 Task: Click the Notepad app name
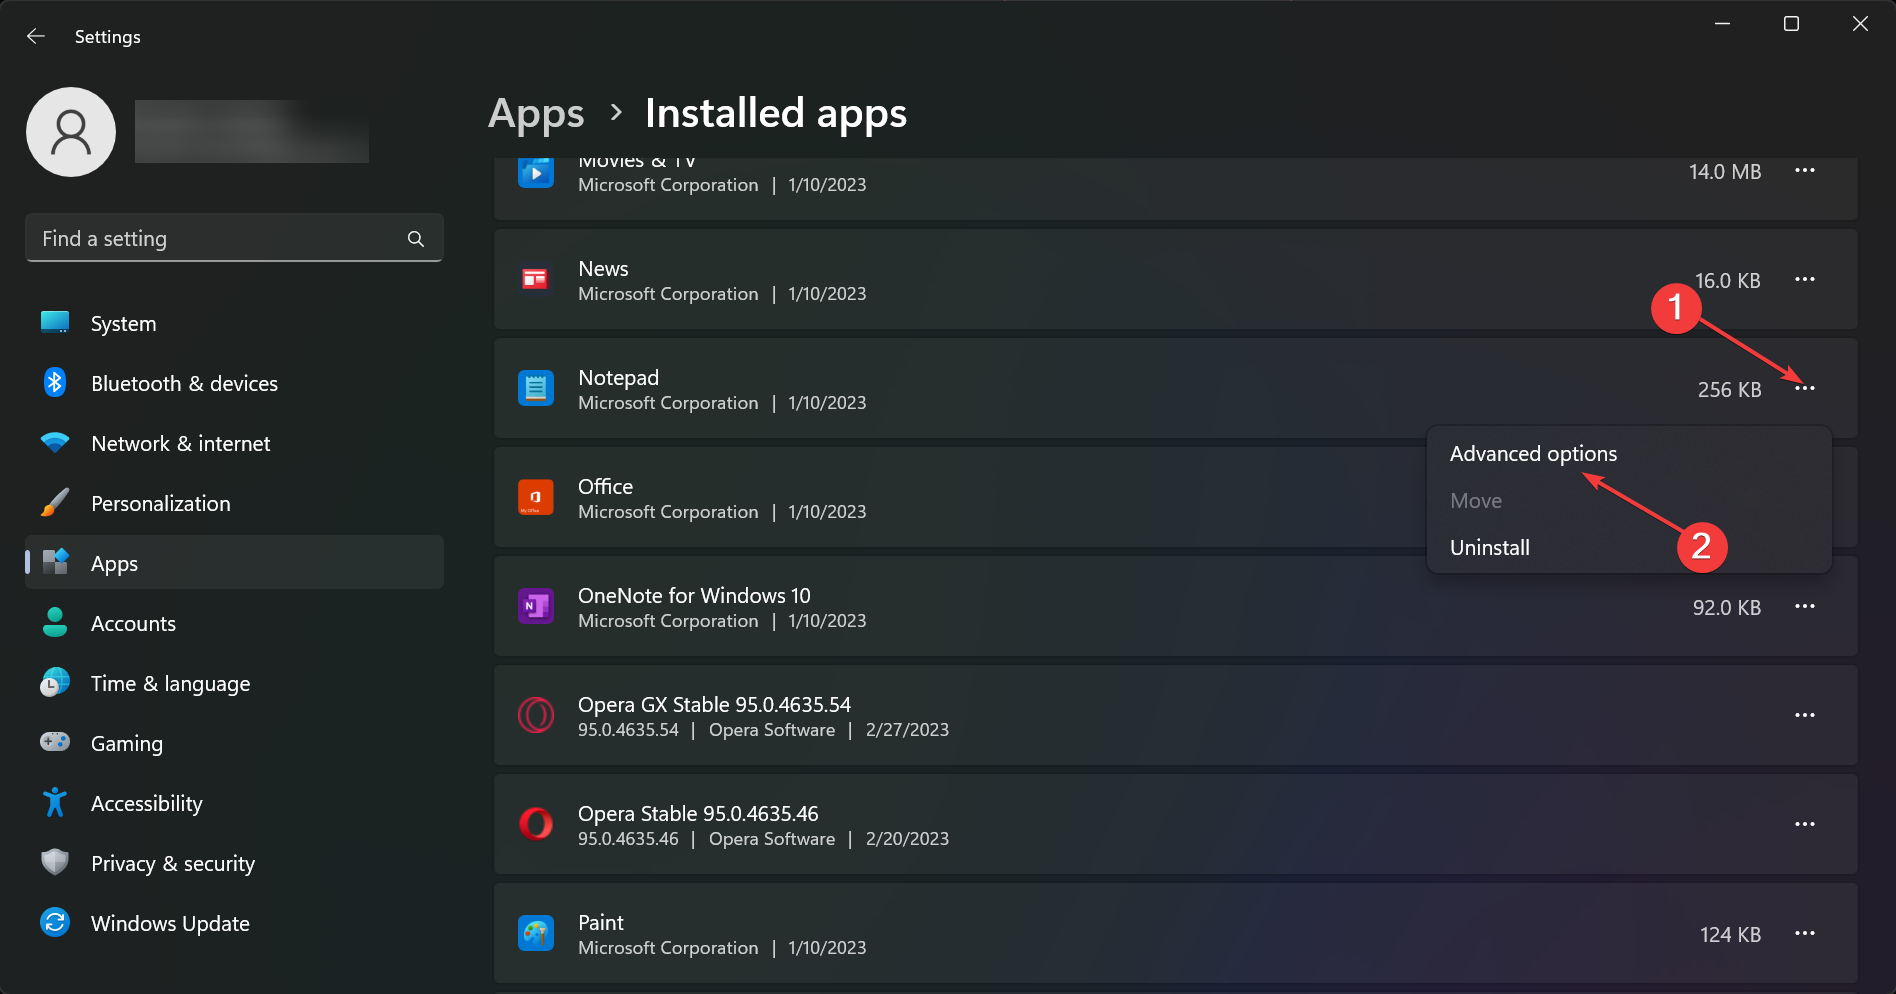tap(618, 378)
